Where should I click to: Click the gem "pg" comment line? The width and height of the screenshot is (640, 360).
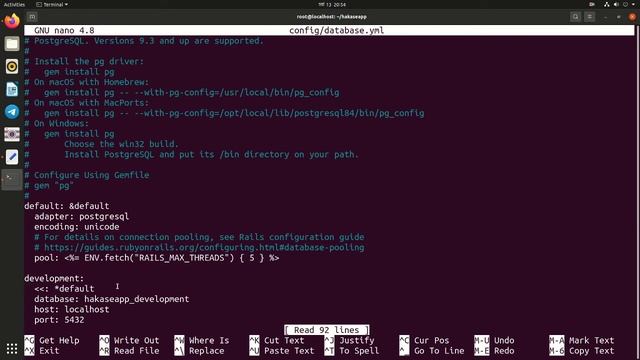(x=49, y=185)
